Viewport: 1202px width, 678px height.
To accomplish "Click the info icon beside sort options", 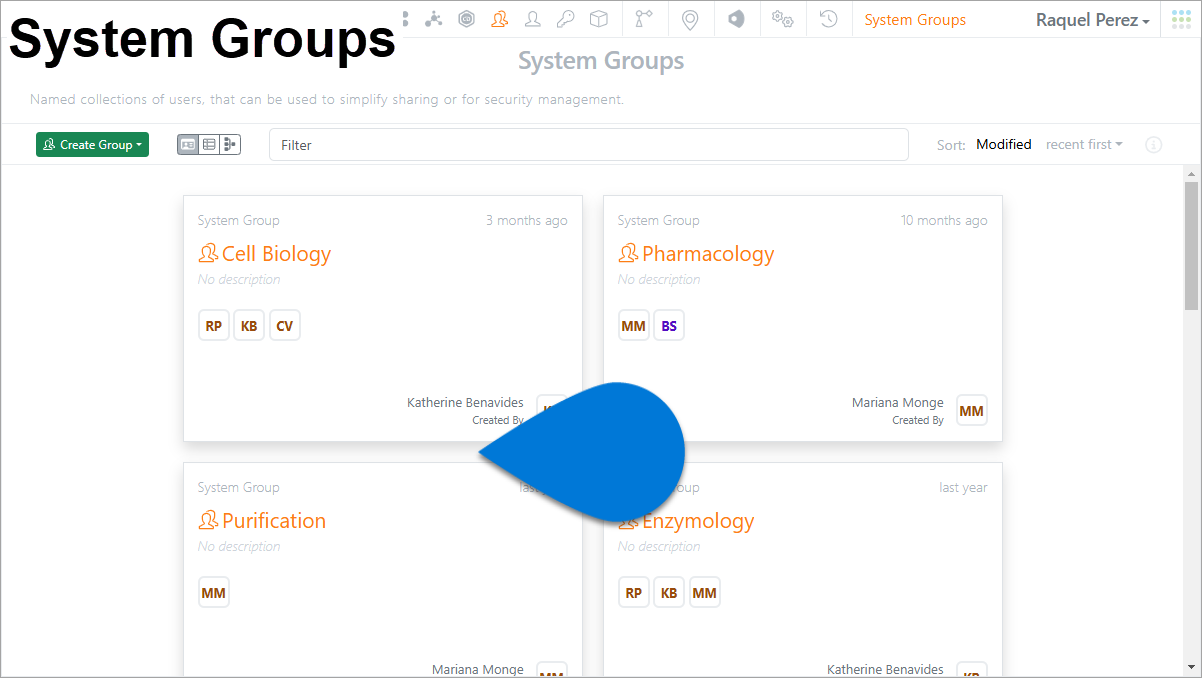I will point(1153,145).
